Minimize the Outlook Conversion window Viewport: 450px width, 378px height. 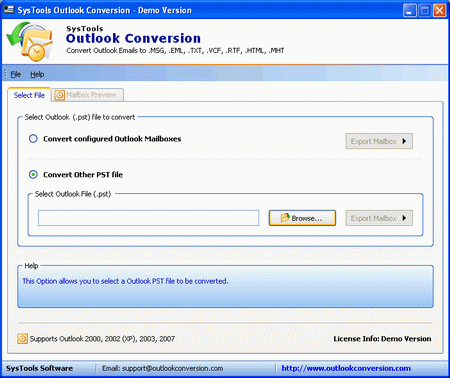(409, 11)
